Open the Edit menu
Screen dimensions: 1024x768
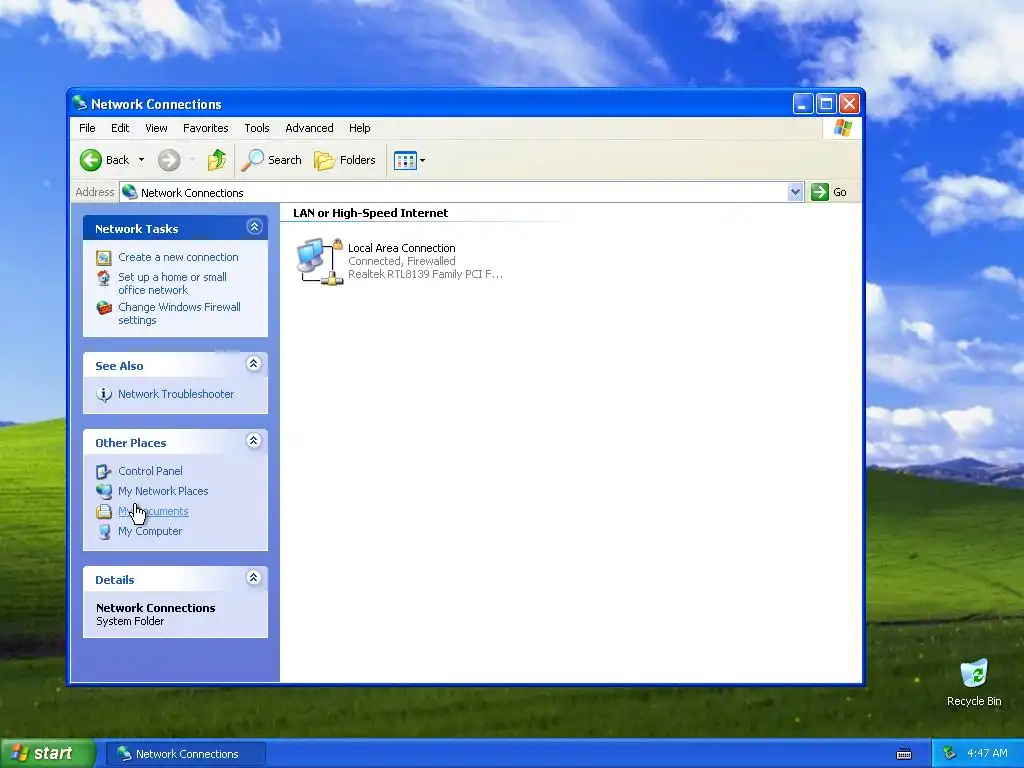pyautogui.click(x=120, y=128)
